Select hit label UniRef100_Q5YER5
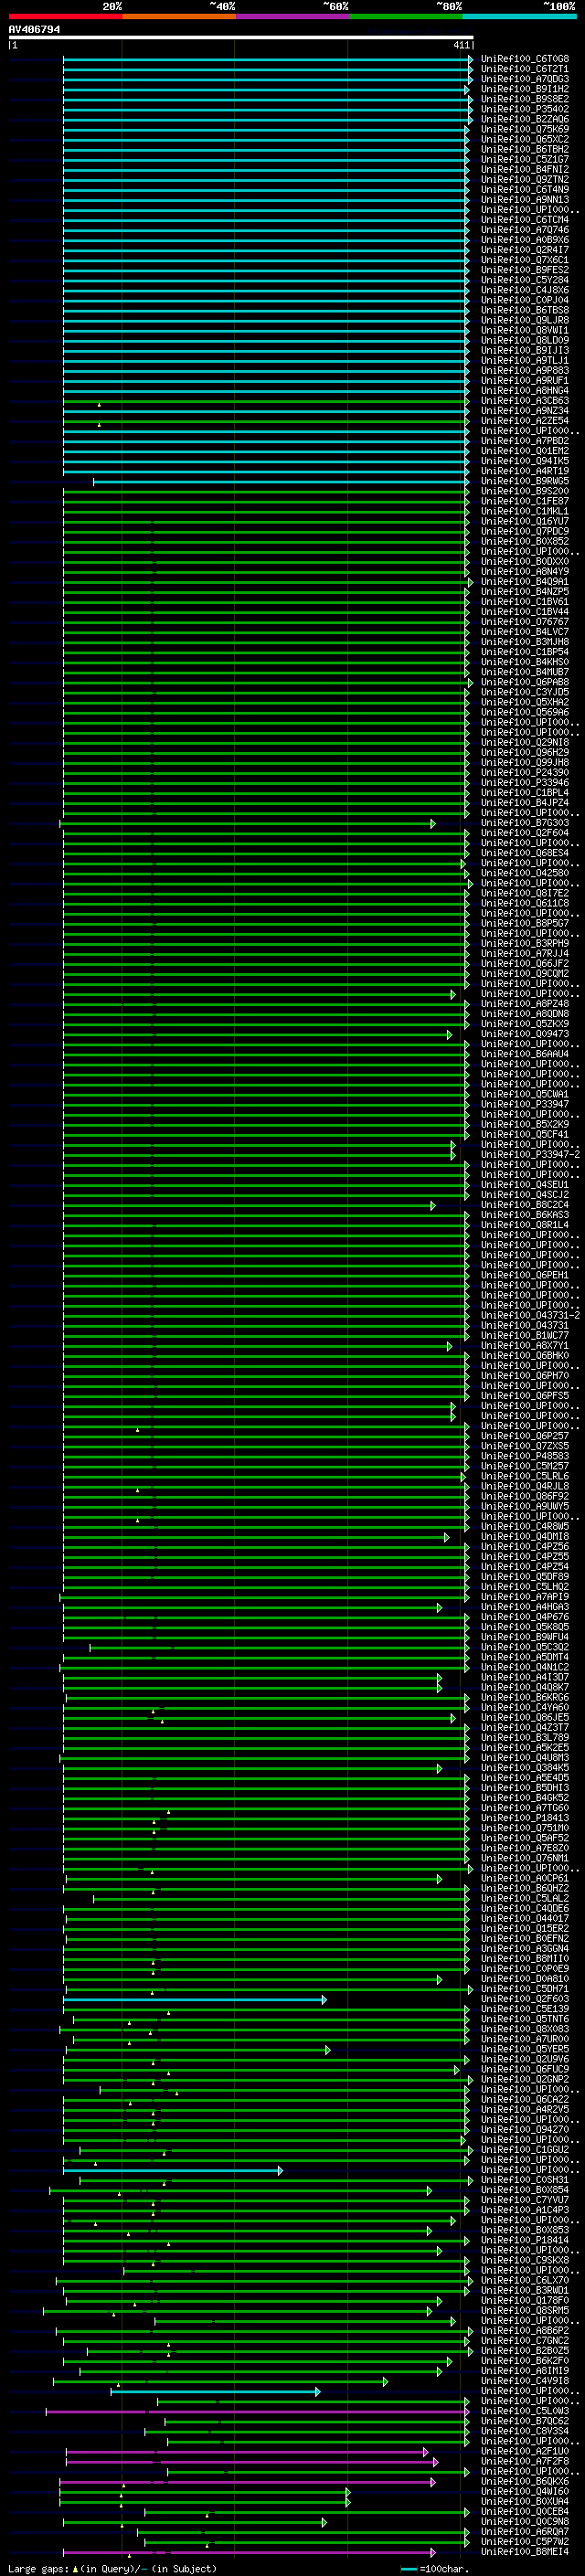The image size is (585, 2576). click(525, 2049)
